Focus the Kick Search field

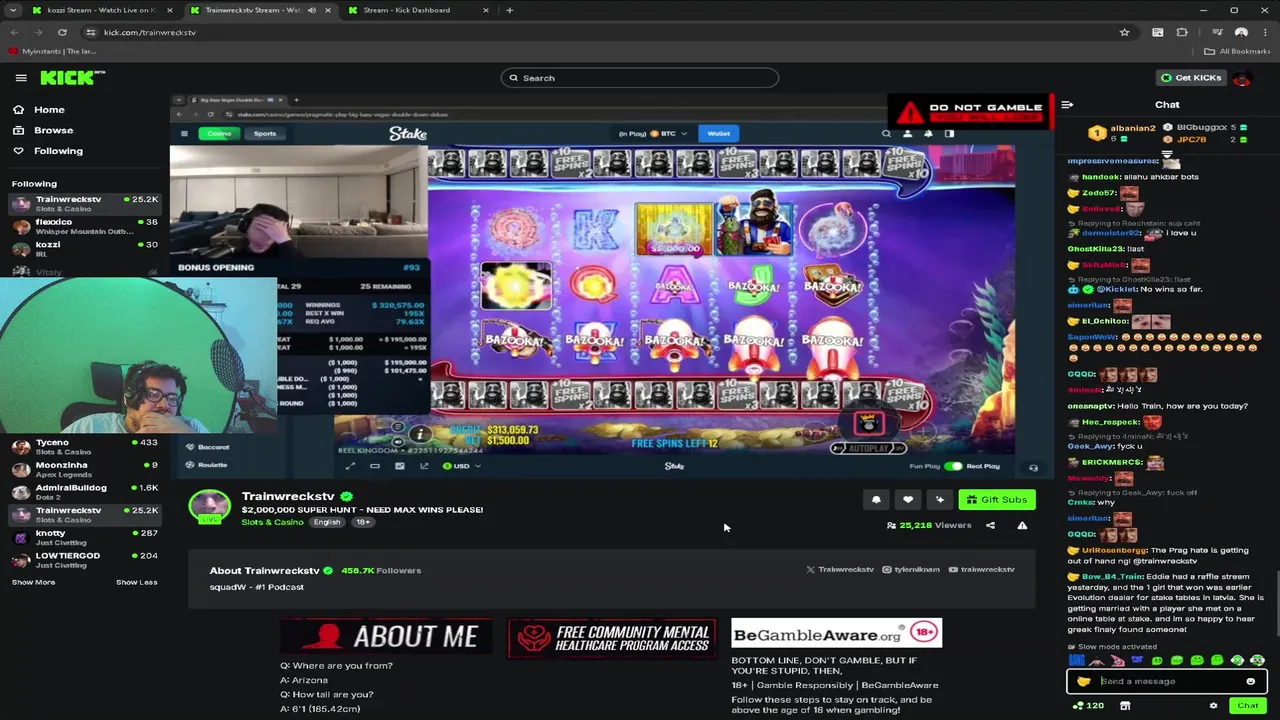point(640,78)
